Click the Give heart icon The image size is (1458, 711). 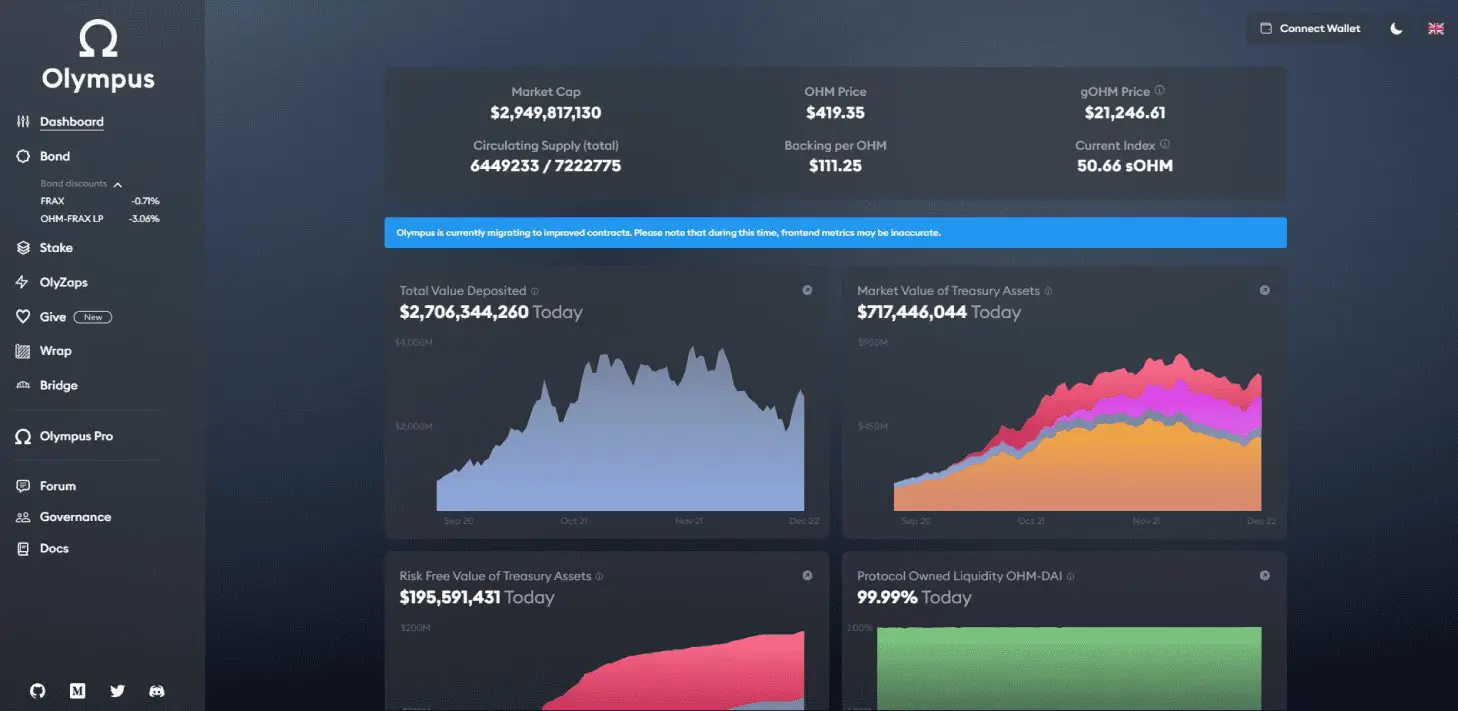23,317
